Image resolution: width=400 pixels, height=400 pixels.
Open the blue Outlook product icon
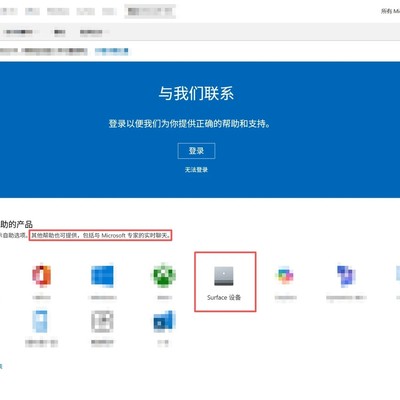[163, 322]
